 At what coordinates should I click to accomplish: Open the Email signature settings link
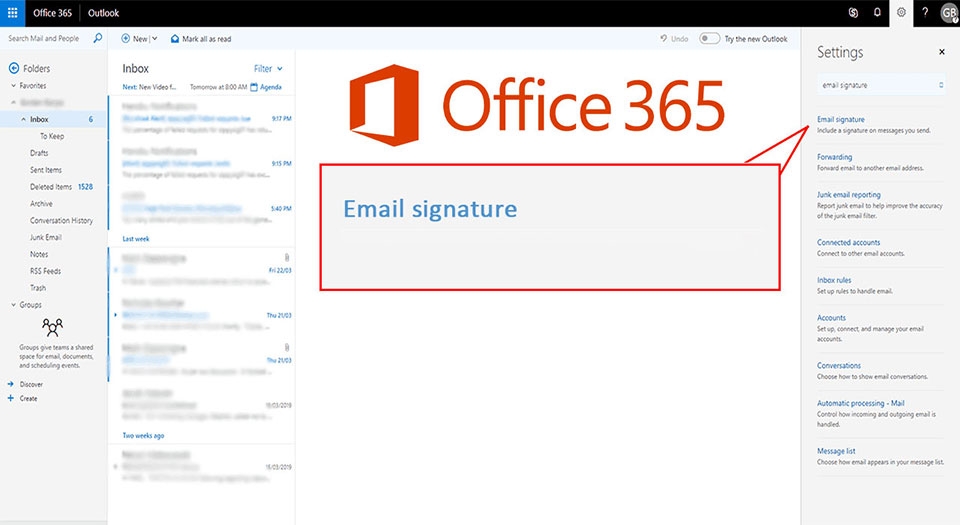[x=840, y=119]
